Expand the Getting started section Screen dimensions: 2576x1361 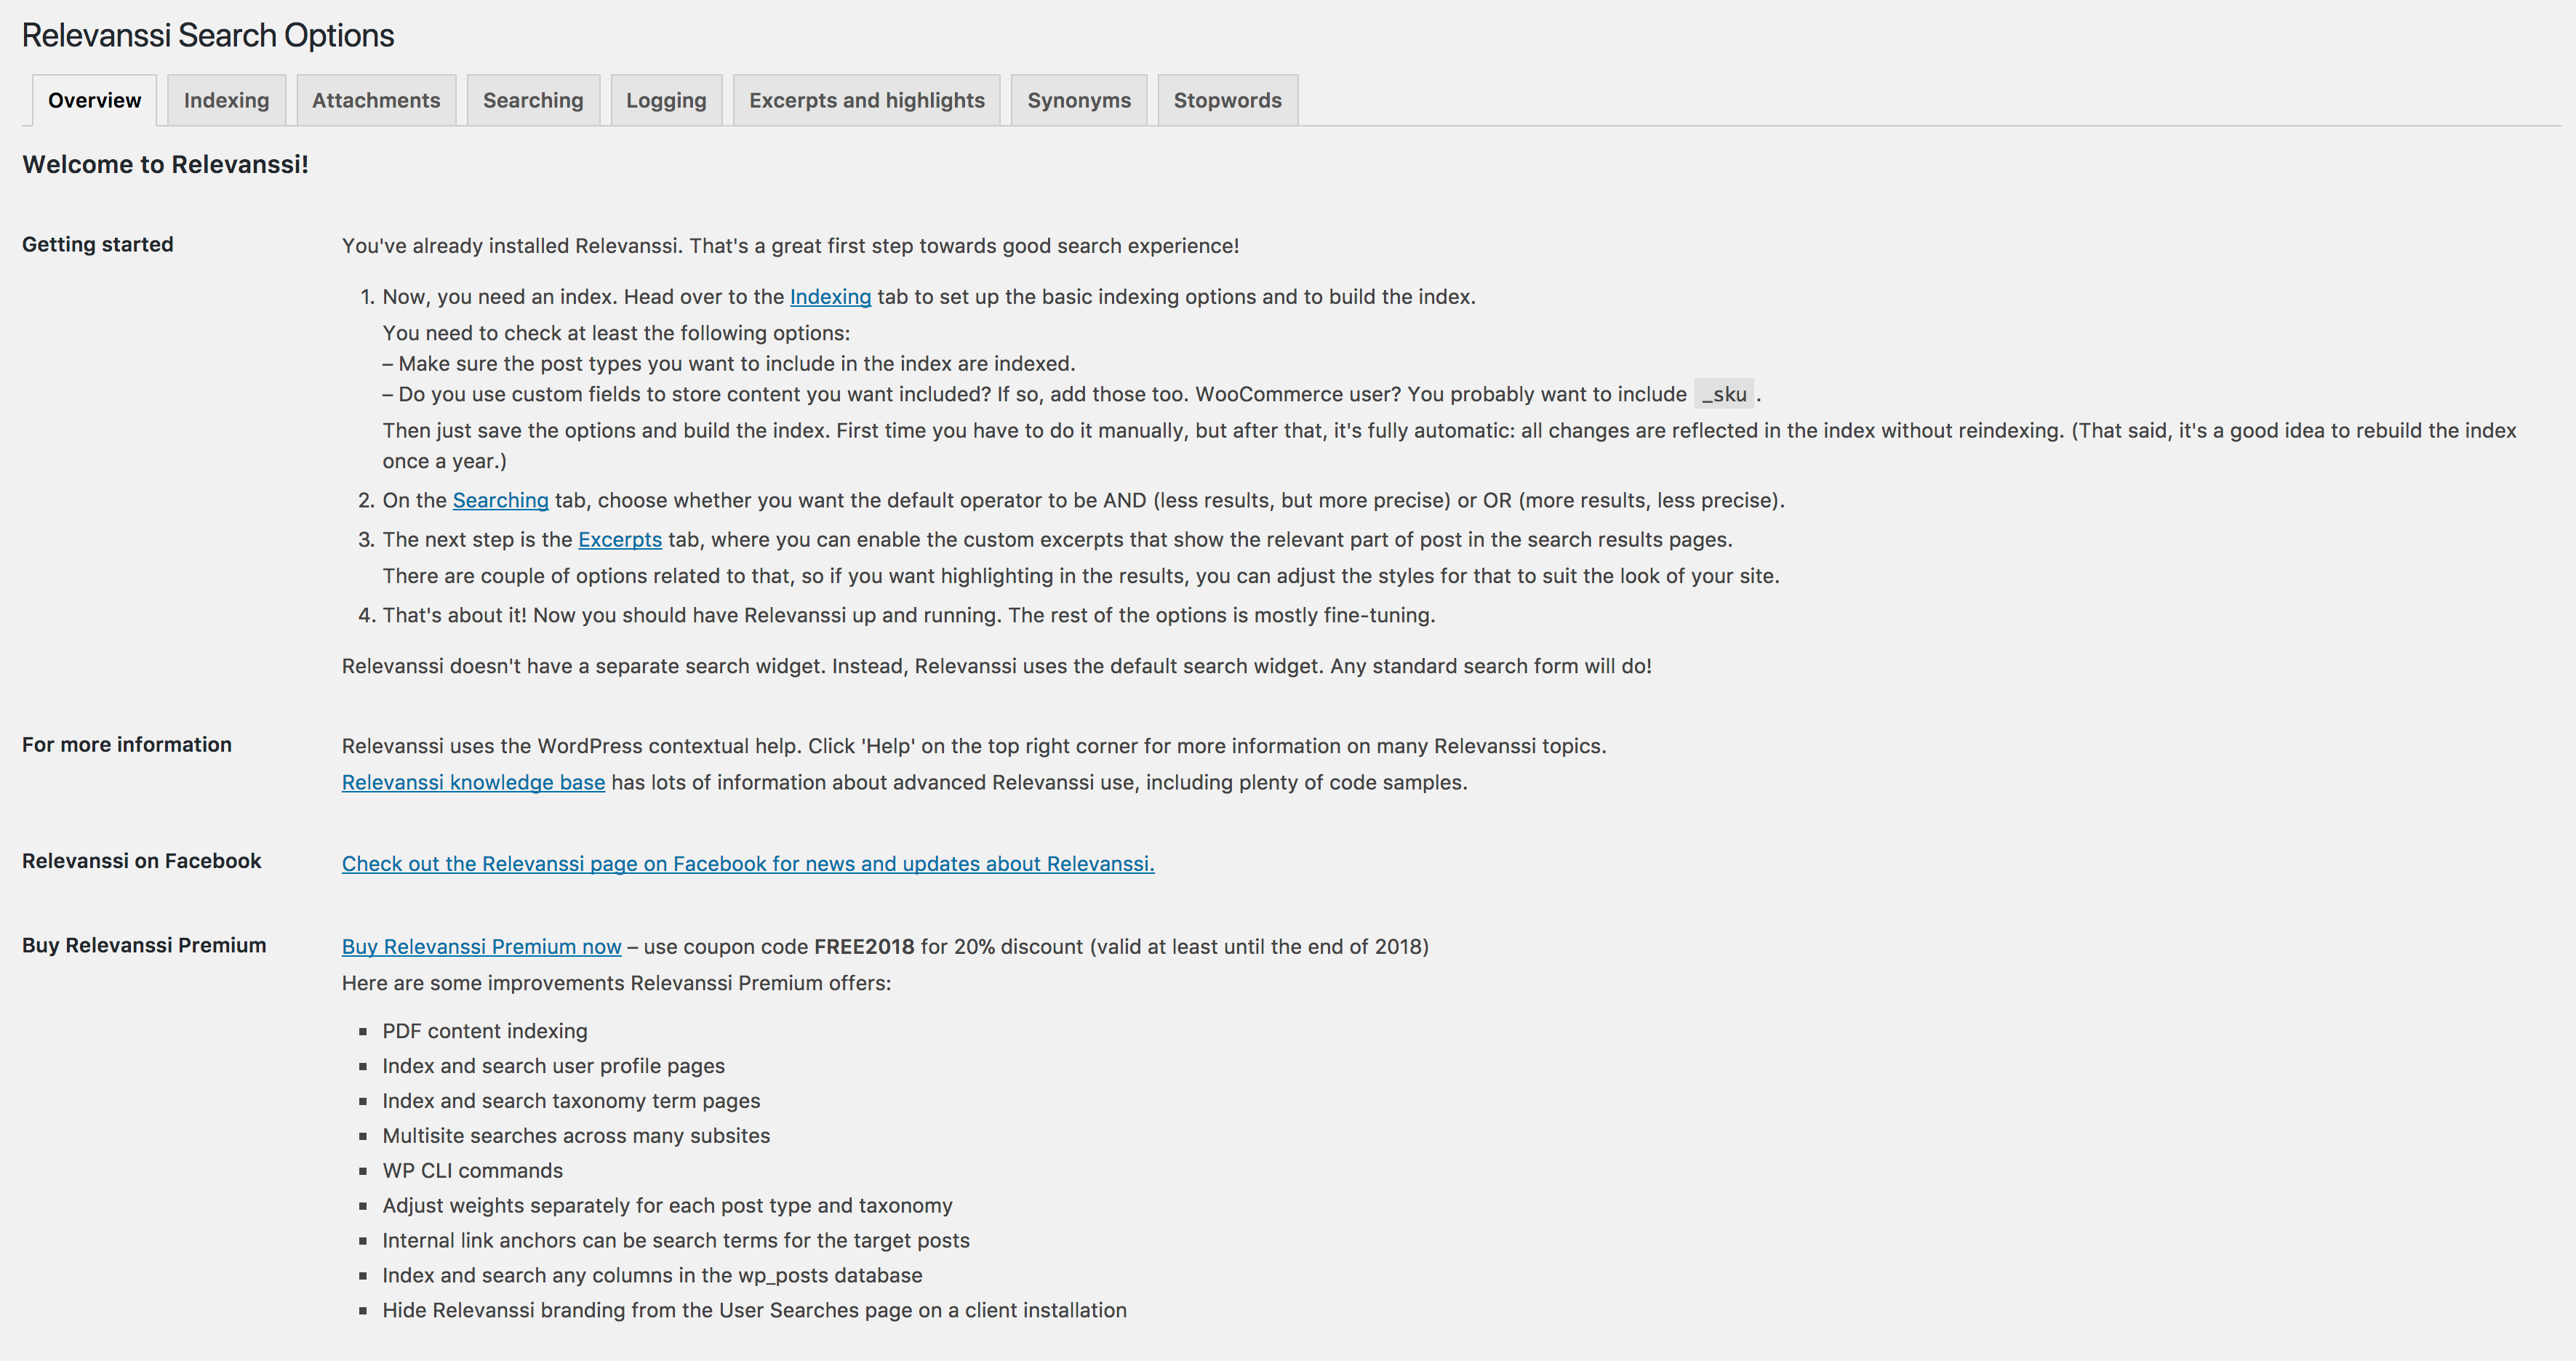[97, 244]
